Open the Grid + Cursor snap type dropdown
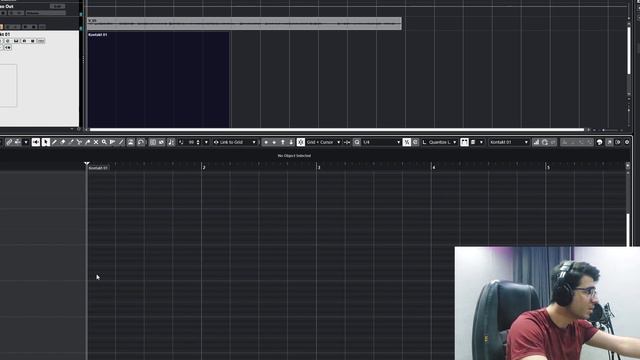 click(x=323, y=142)
